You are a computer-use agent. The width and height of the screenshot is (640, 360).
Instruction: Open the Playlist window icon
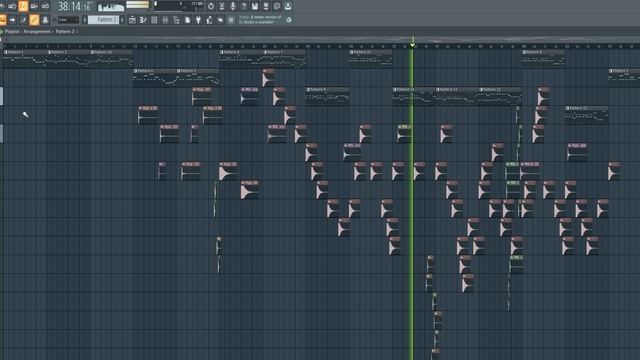point(132,20)
